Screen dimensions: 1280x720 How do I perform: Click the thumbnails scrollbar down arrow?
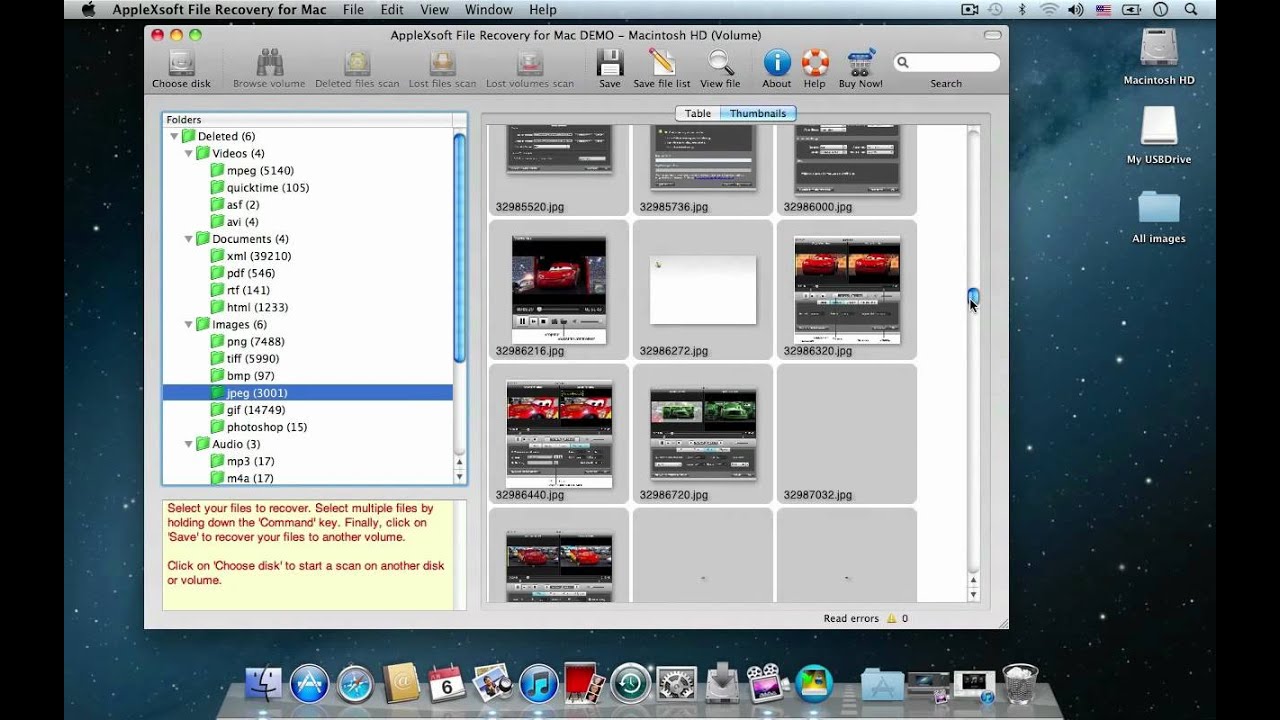(x=974, y=595)
